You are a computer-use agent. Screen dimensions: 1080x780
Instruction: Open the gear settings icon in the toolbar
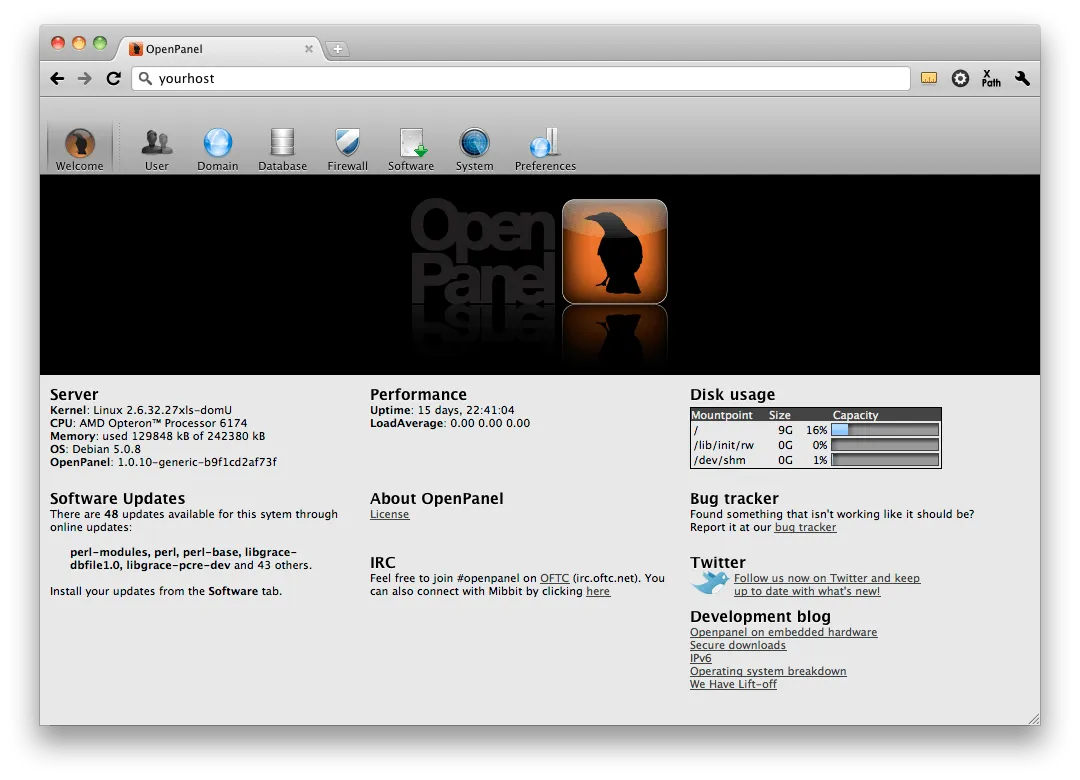pyautogui.click(x=960, y=78)
